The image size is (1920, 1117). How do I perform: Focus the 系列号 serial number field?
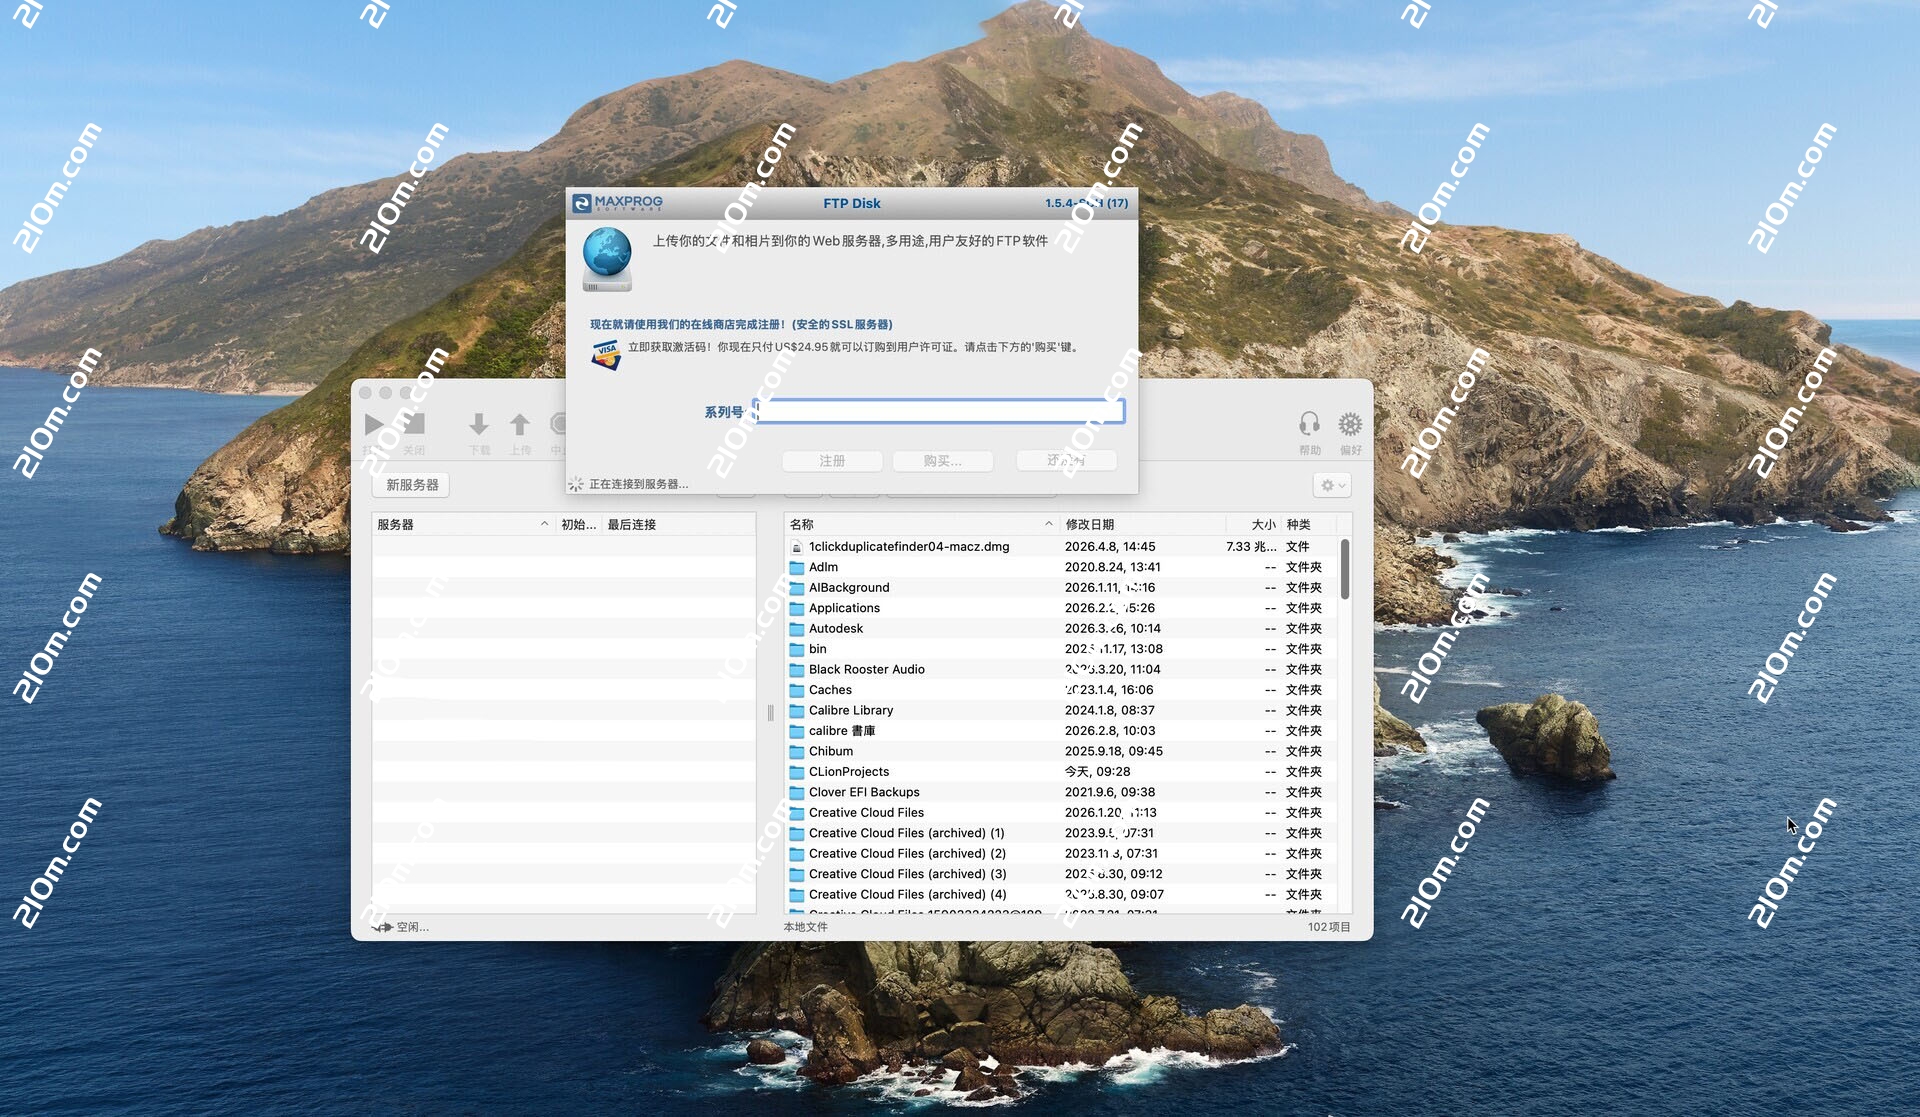[939, 411]
